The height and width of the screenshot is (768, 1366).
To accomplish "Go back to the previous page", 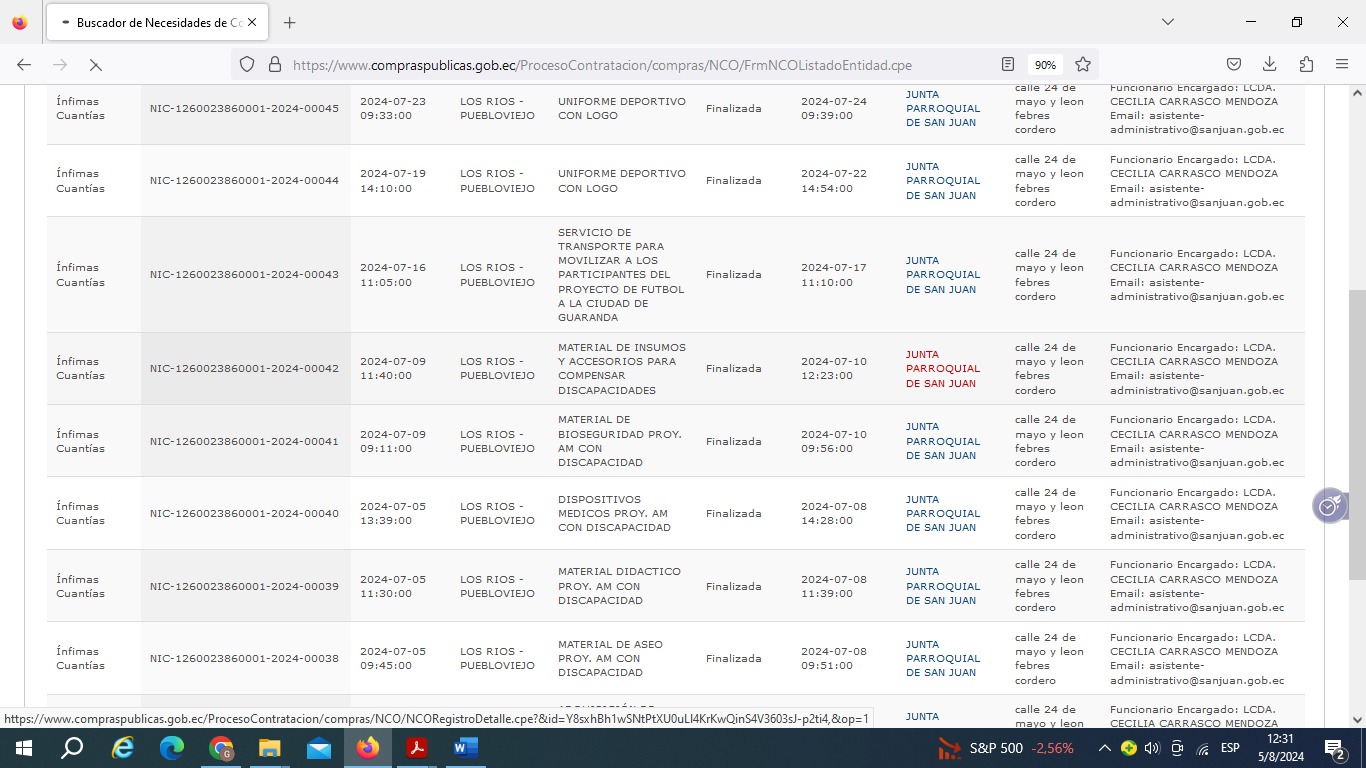I will click(24, 64).
